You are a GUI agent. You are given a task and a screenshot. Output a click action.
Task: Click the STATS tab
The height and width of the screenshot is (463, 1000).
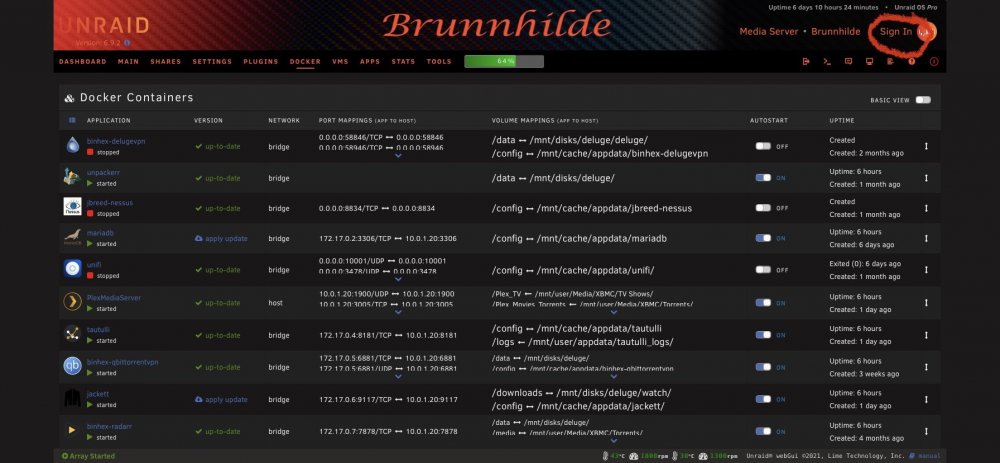(403, 62)
